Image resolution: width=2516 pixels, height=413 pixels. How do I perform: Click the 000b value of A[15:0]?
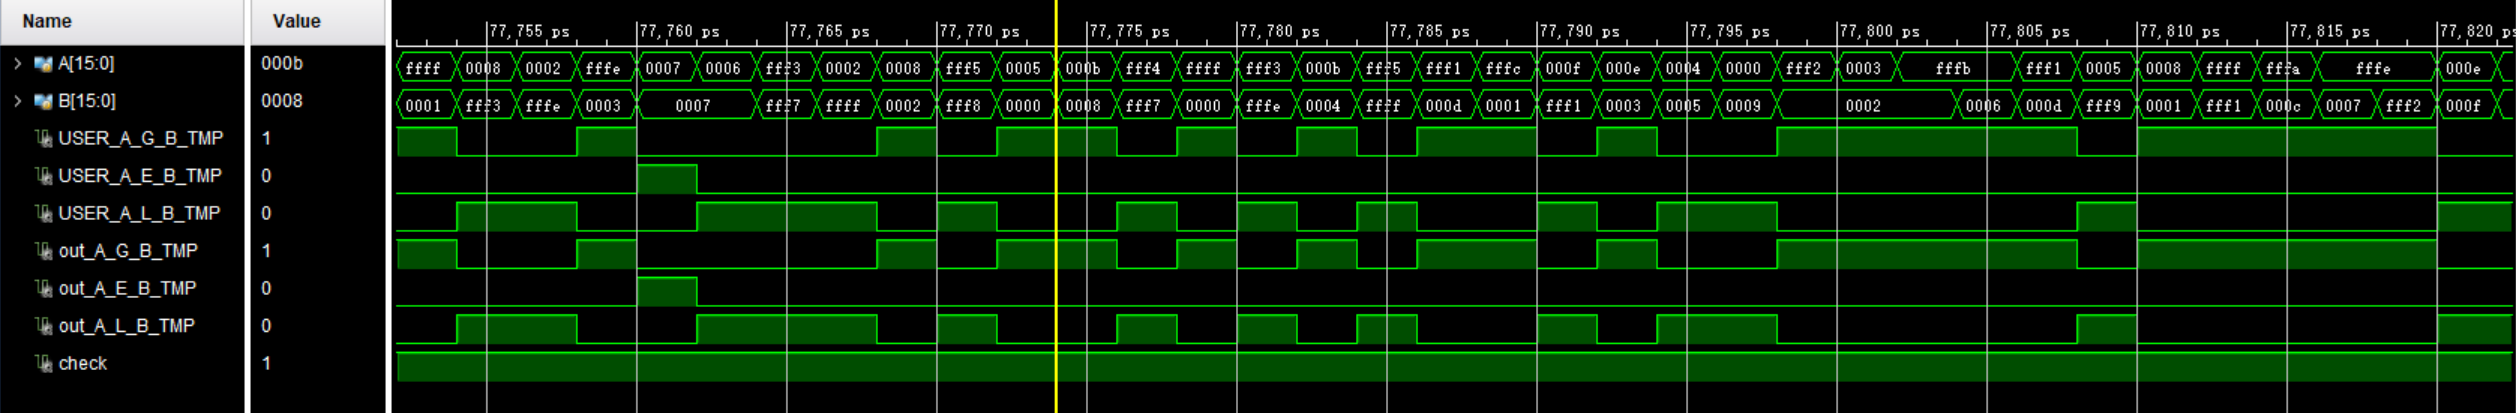[282, 64]
